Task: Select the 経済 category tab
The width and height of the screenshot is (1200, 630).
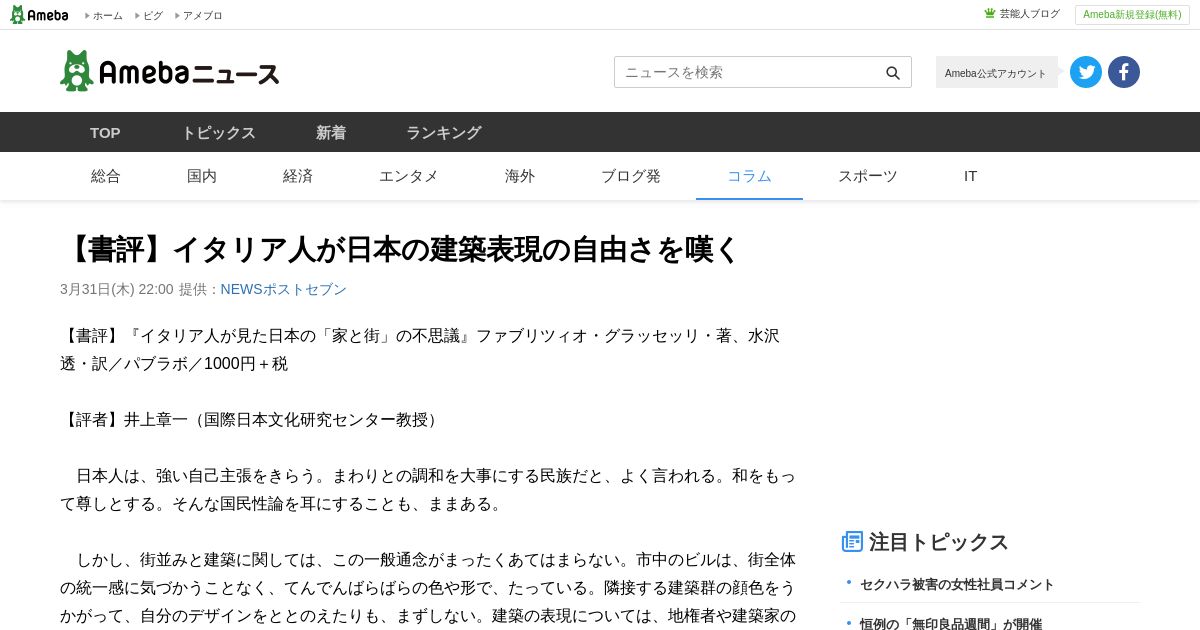Action: click(x=298, y=176)
